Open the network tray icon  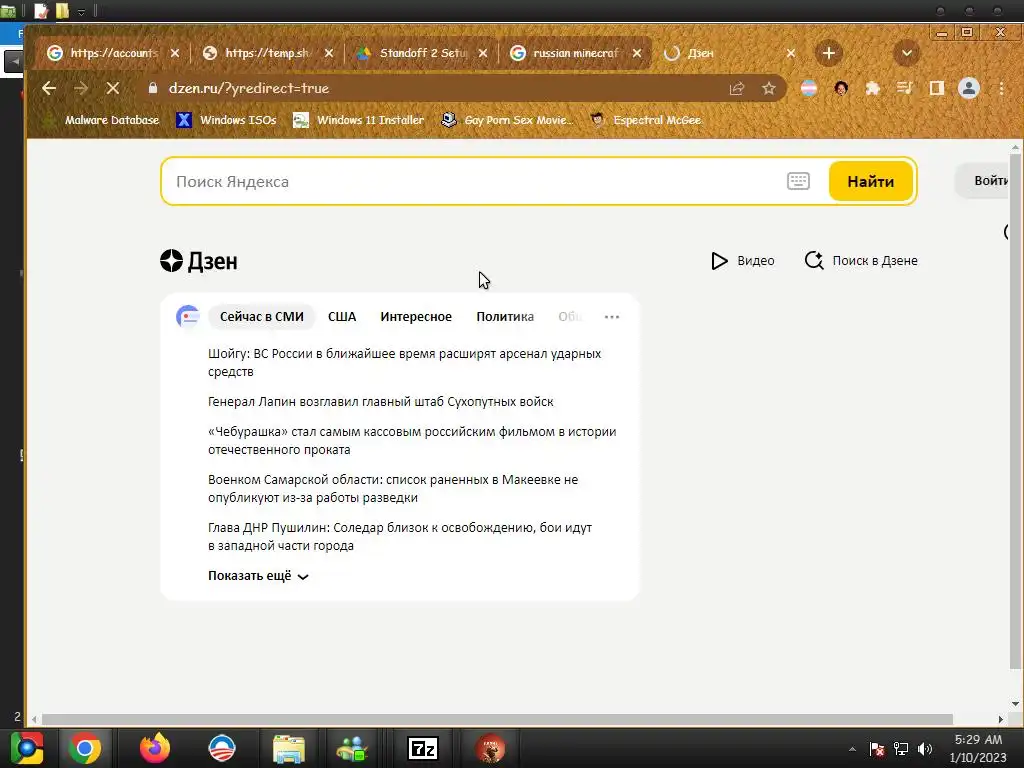click(x=901, y=749)
